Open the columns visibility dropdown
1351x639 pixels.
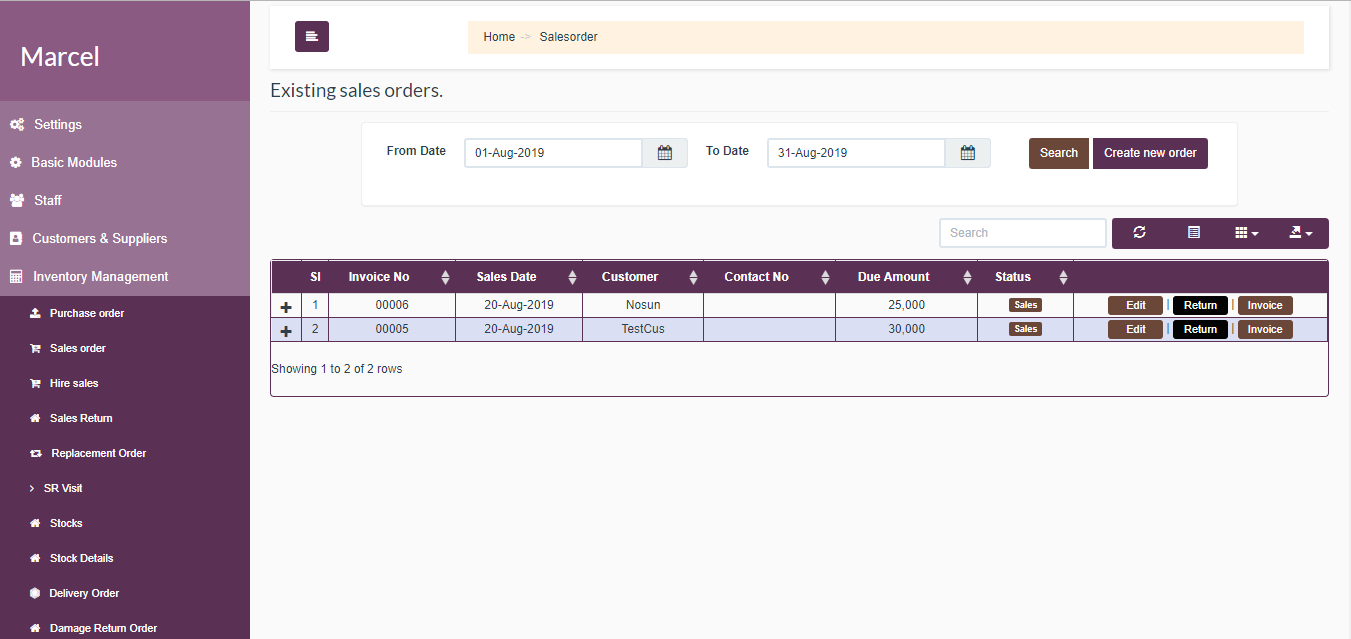[1246, 232]
